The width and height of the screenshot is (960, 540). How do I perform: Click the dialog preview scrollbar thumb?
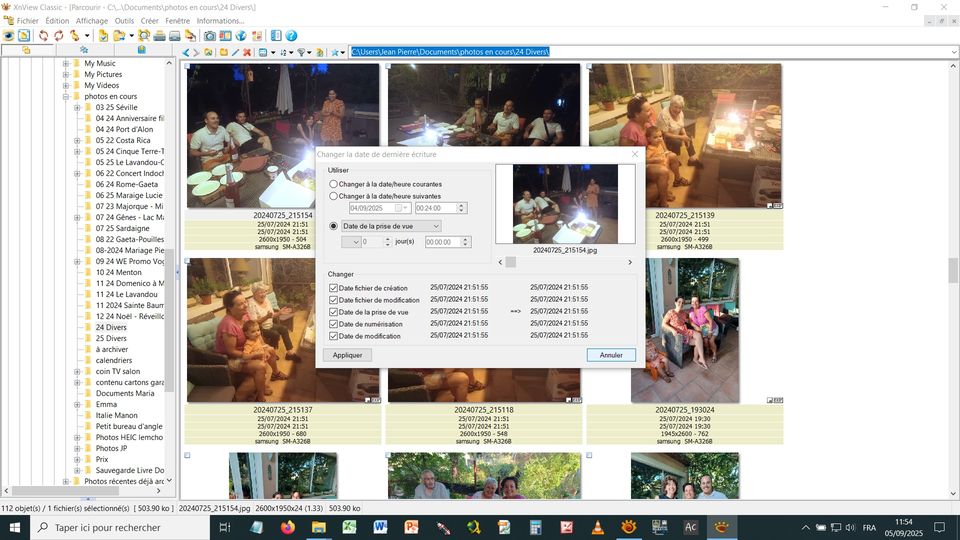(511, 262)
